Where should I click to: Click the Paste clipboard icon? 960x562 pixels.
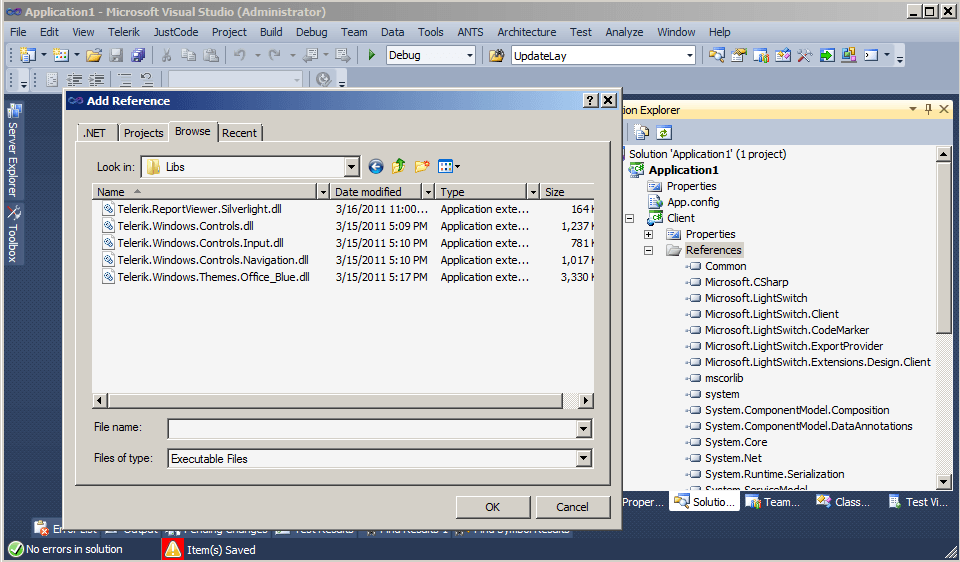[x=211, y=56]
